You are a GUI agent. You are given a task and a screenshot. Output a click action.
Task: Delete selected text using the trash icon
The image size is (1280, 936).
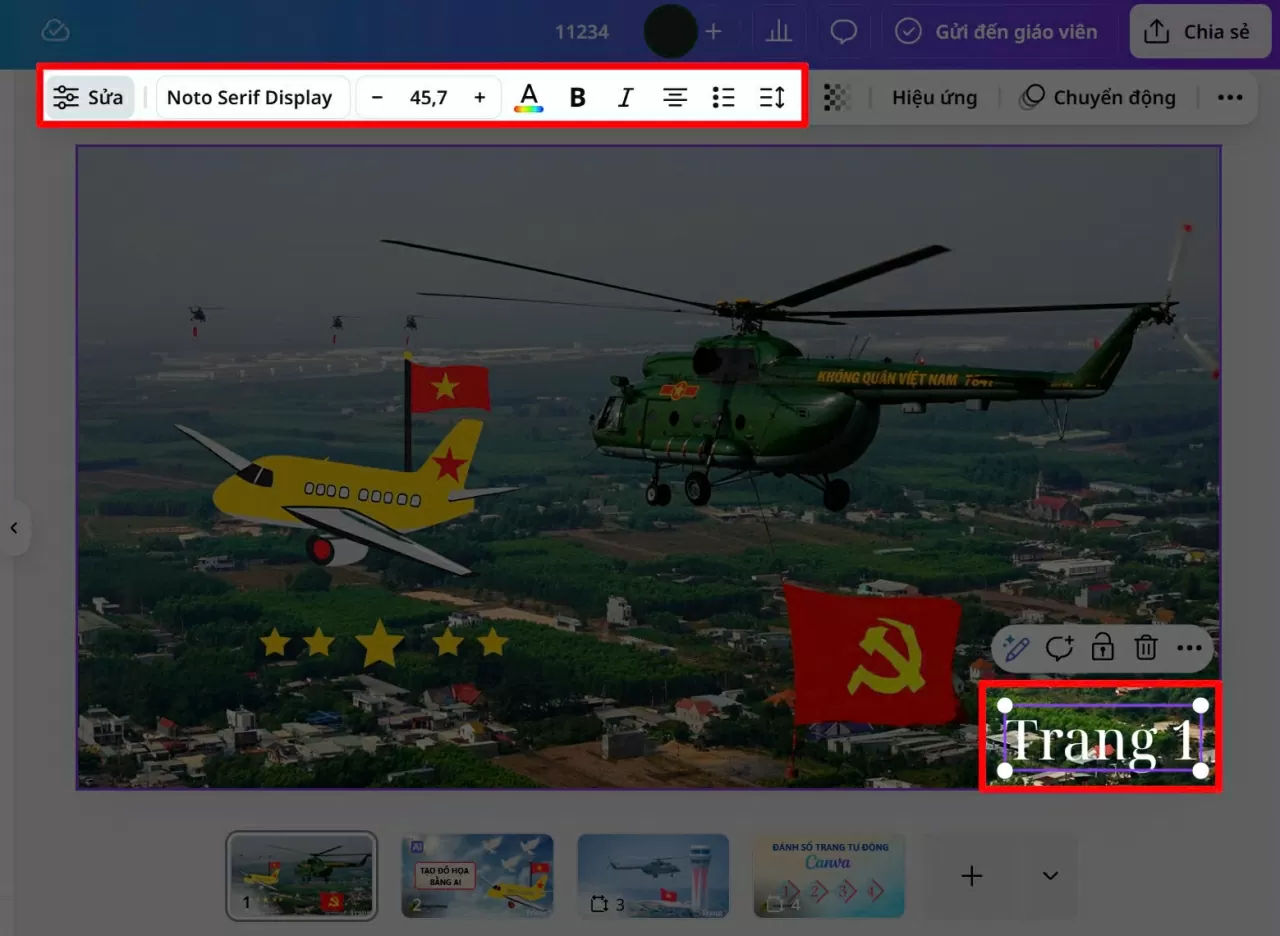(1145, 647)
